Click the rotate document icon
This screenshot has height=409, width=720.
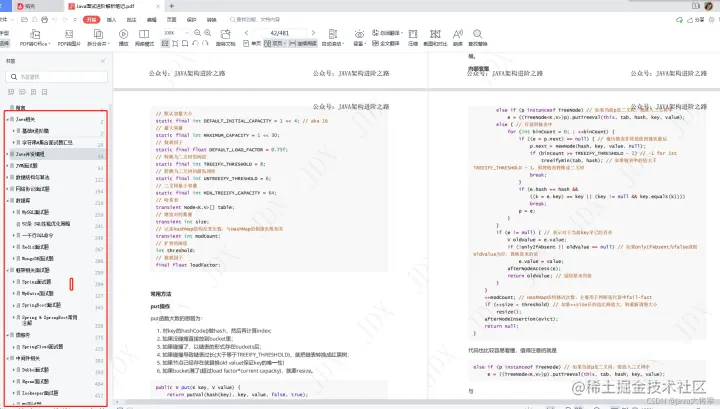(x=225, y=34)
